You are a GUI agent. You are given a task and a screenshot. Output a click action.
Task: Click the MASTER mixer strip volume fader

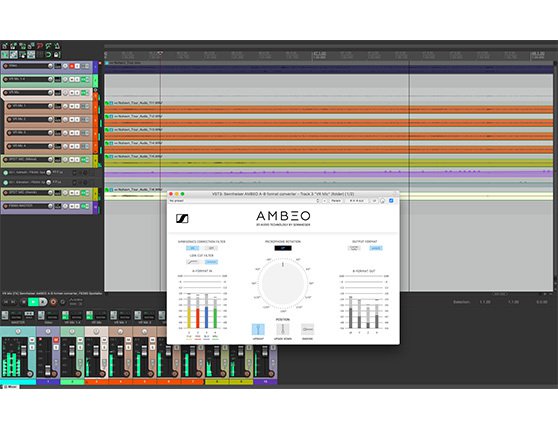pyautogui.click(x=23, y=350)
